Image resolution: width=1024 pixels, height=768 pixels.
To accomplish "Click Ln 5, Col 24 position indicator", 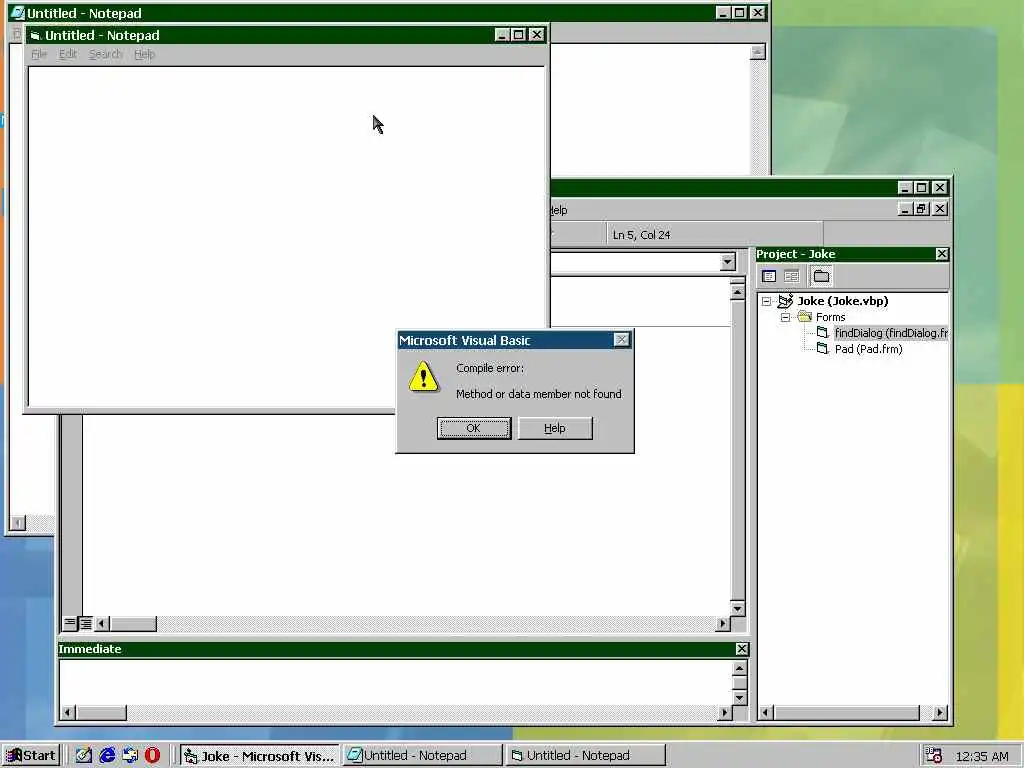I will tap(641, 235).
